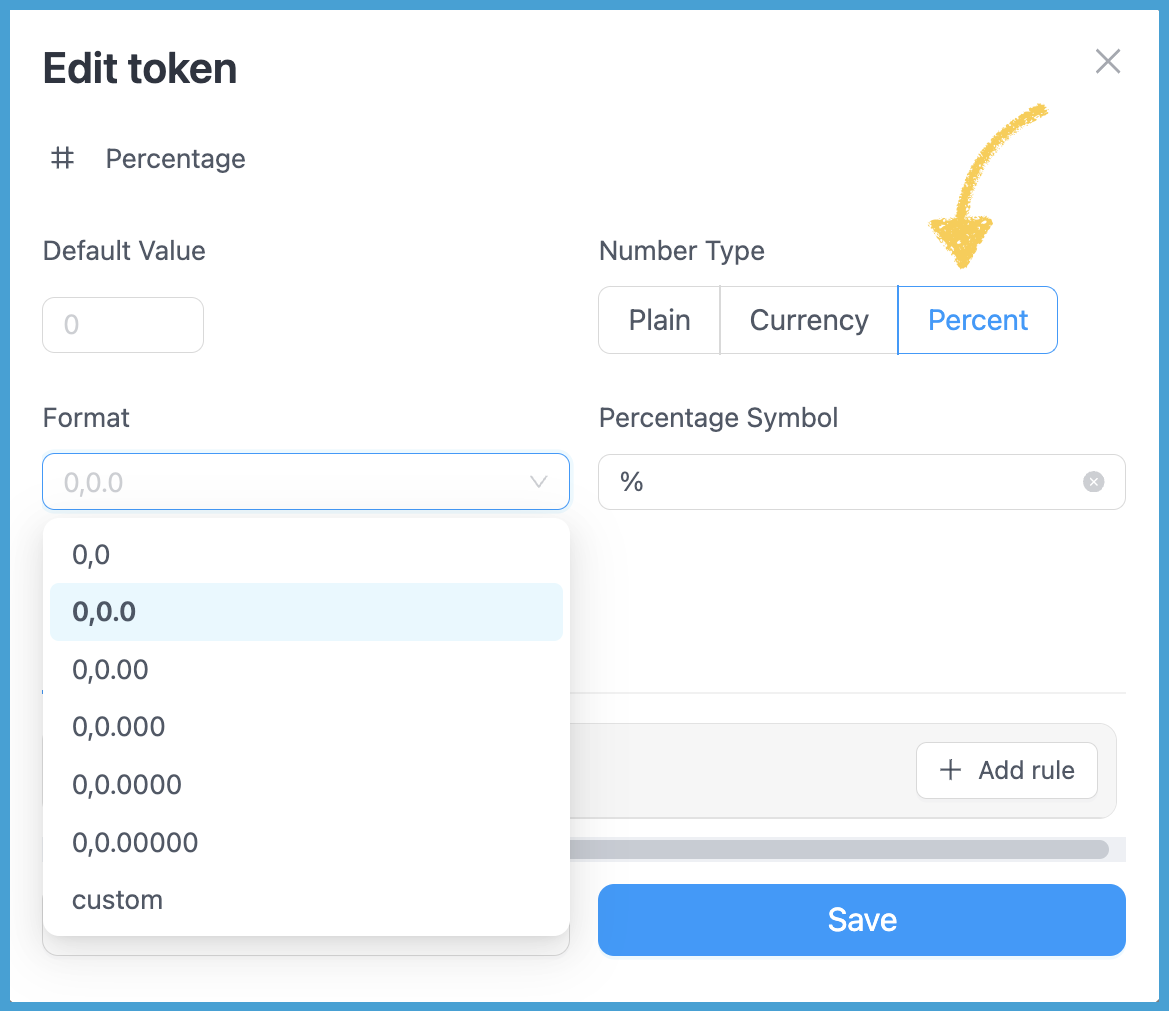Choose the 0,0.00 format option

click(110, 669)
